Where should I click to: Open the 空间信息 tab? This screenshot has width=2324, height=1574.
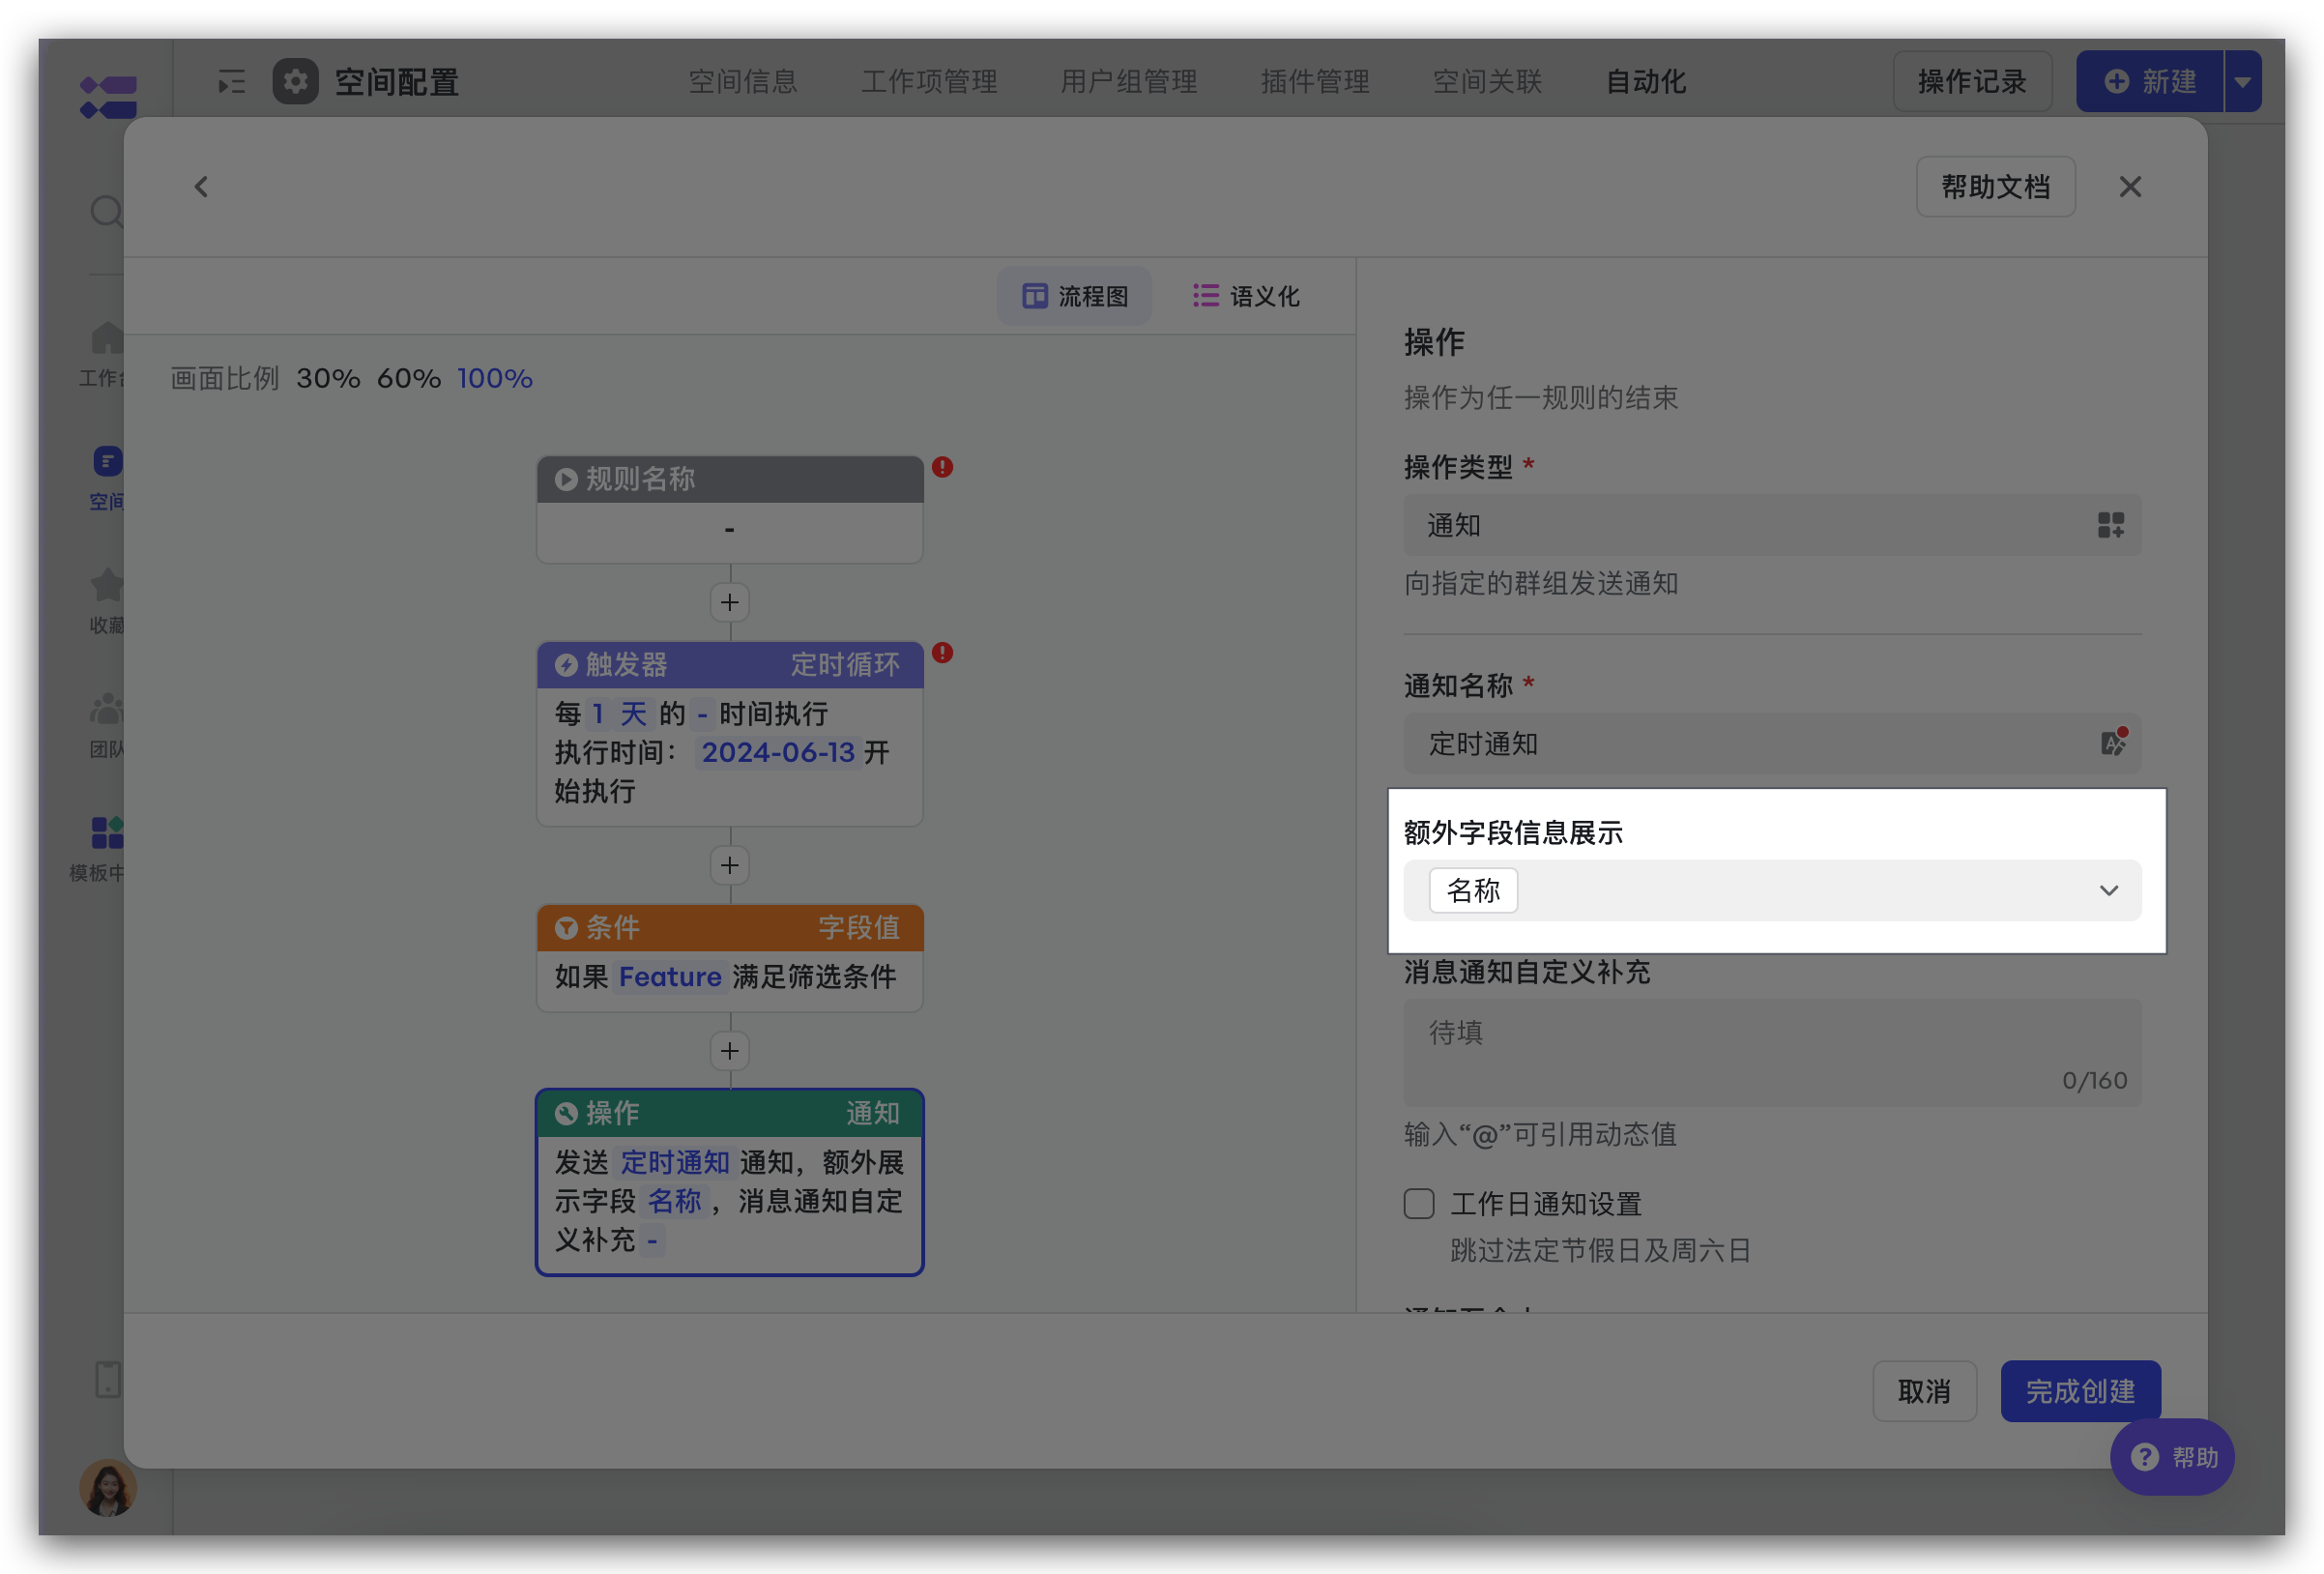(743, 81)
